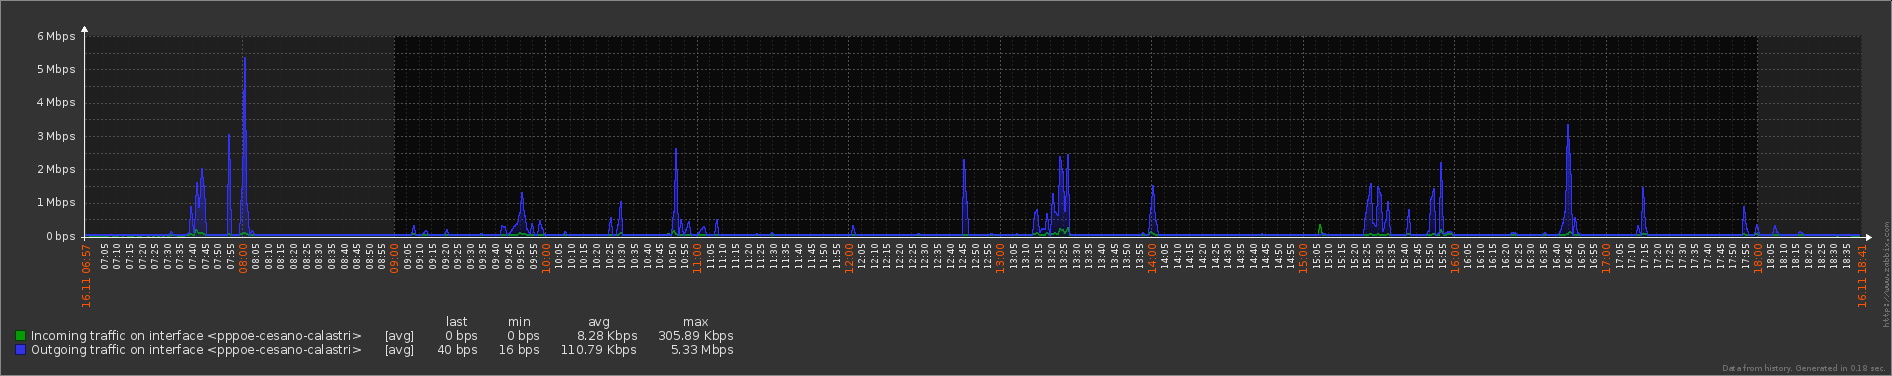
Task: Click the 0 bps label on Y axis
Action: click(58, 237)
